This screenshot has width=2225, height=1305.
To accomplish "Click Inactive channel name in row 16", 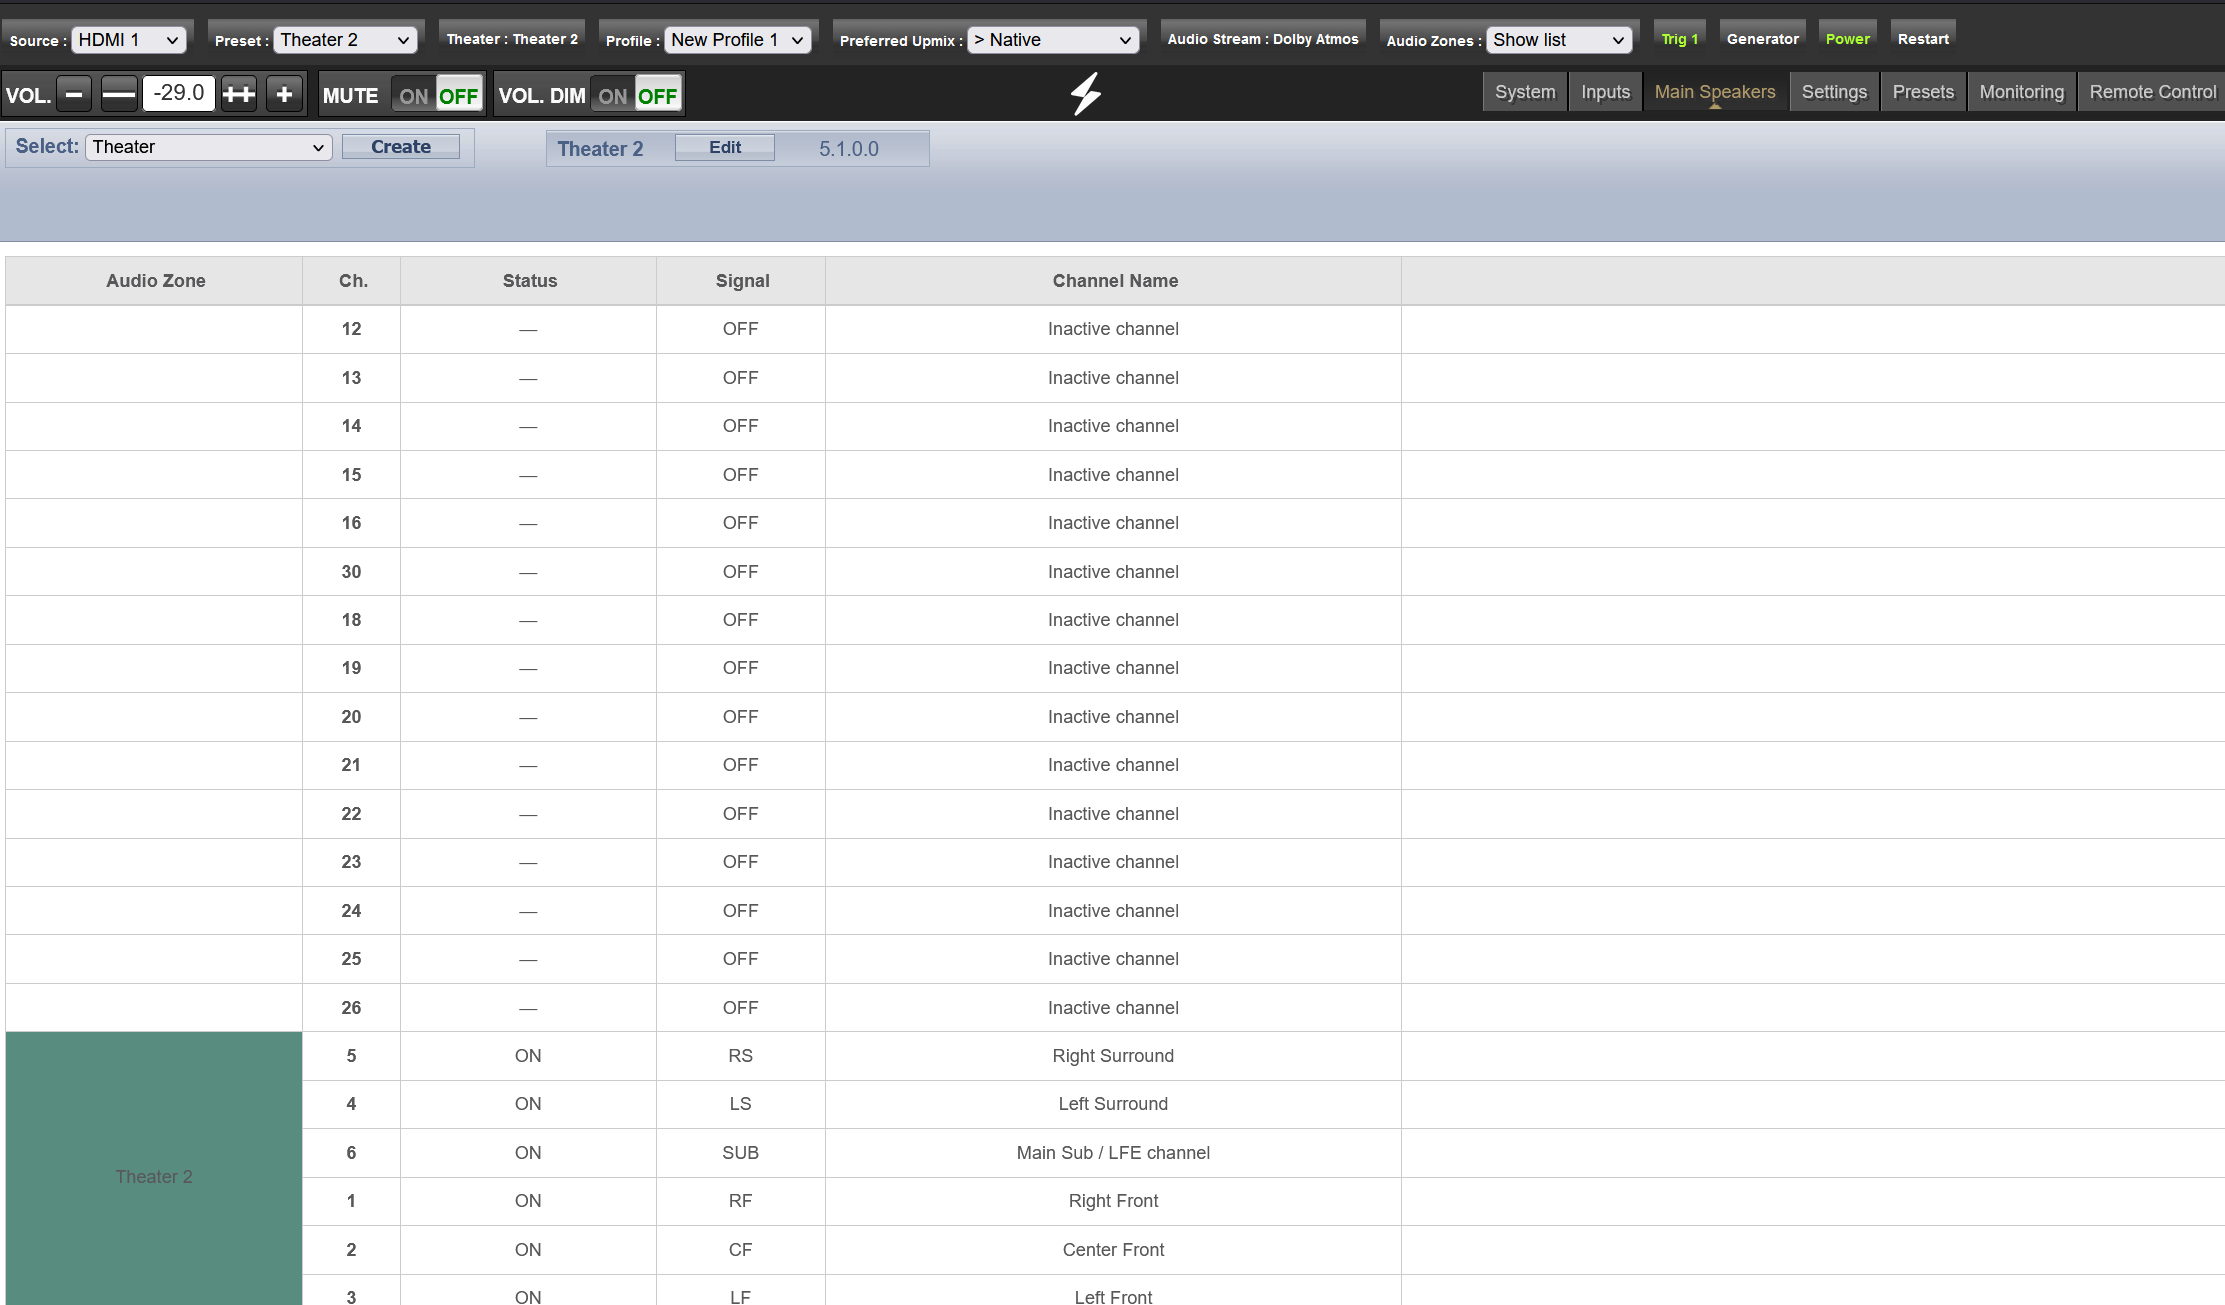I will [1113, 523].
